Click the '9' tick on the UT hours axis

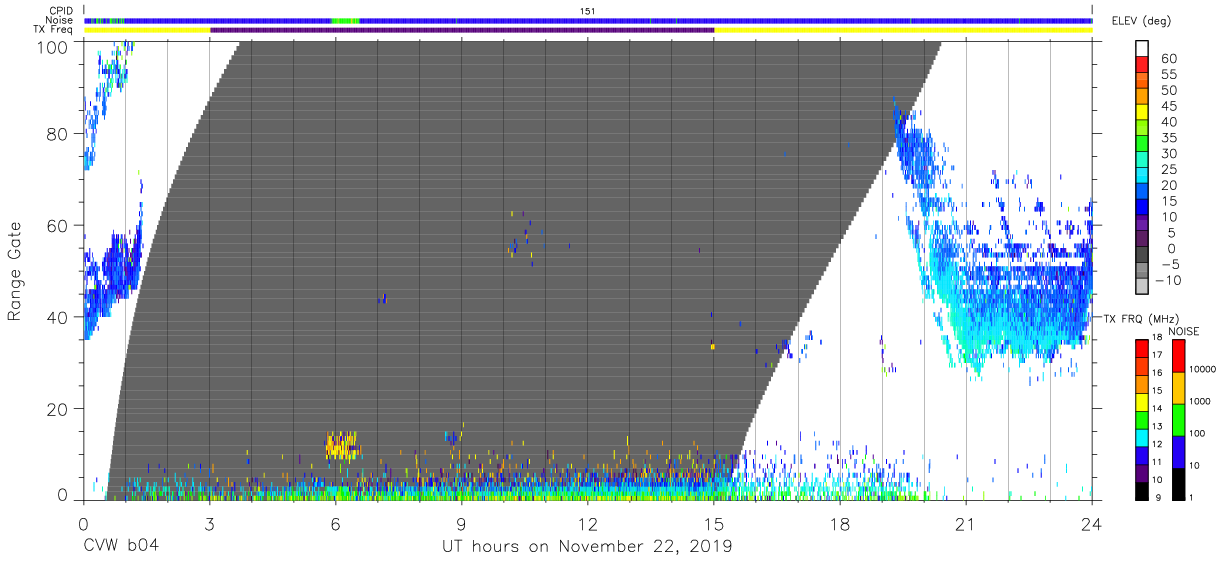click(461, 523)
